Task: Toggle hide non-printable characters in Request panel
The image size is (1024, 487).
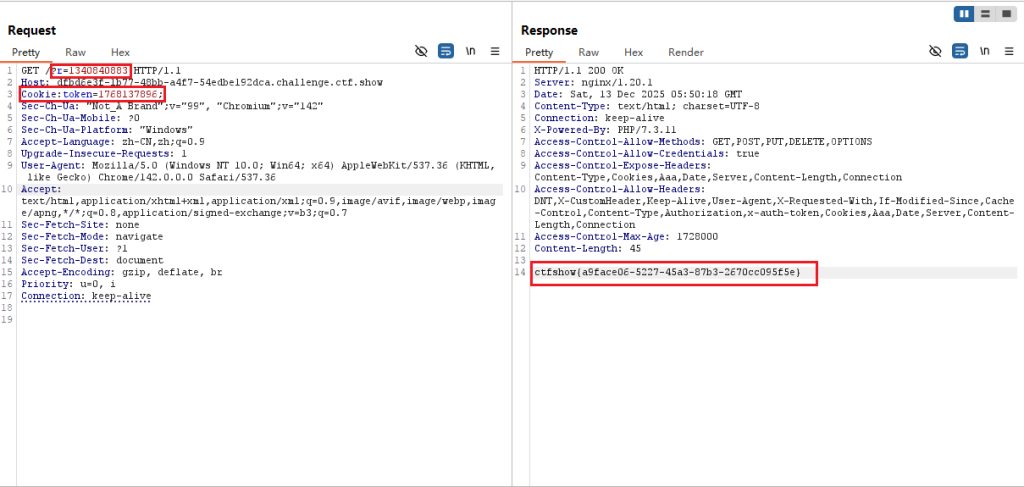Action: [421, 51]
